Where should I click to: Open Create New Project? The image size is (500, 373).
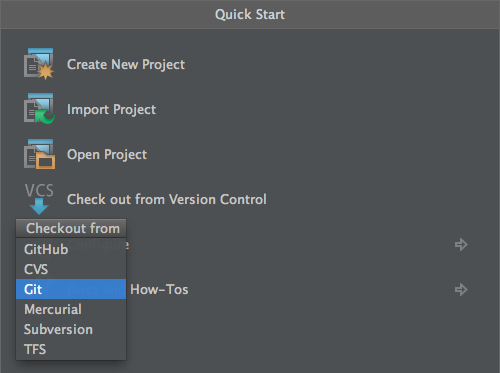[126, 64]
